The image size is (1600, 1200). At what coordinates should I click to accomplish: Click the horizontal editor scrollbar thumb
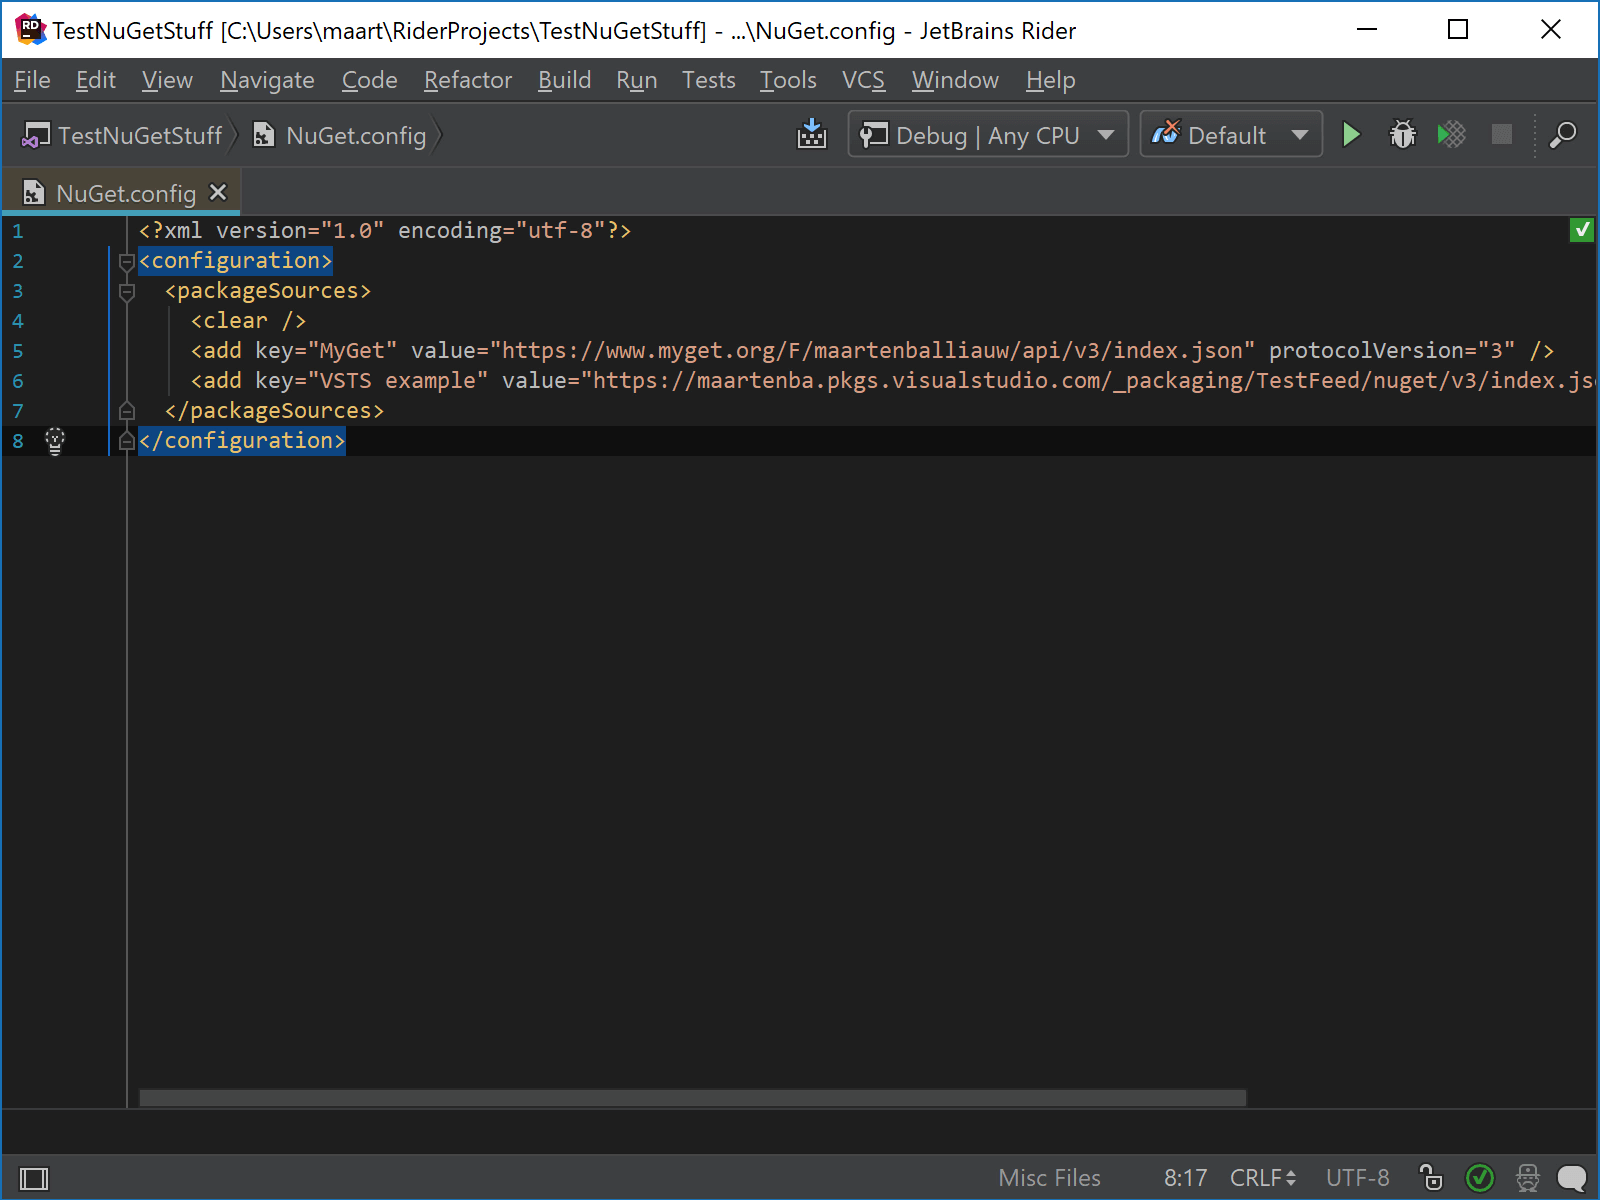[693, 1097]
